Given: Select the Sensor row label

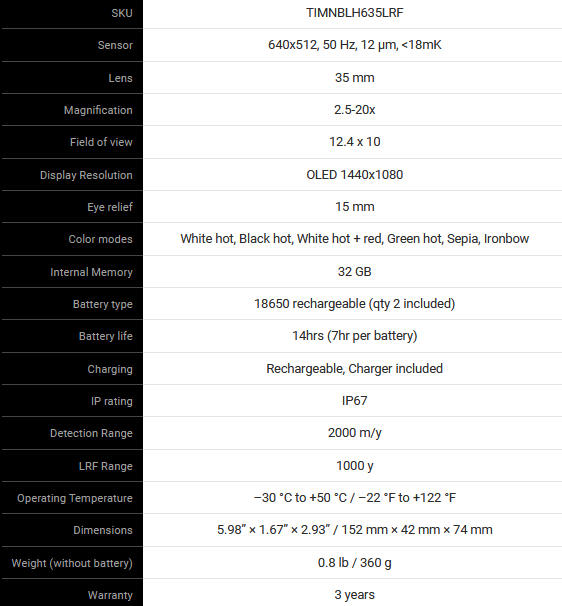Looking at the screenshot, I should coord(115,45).
